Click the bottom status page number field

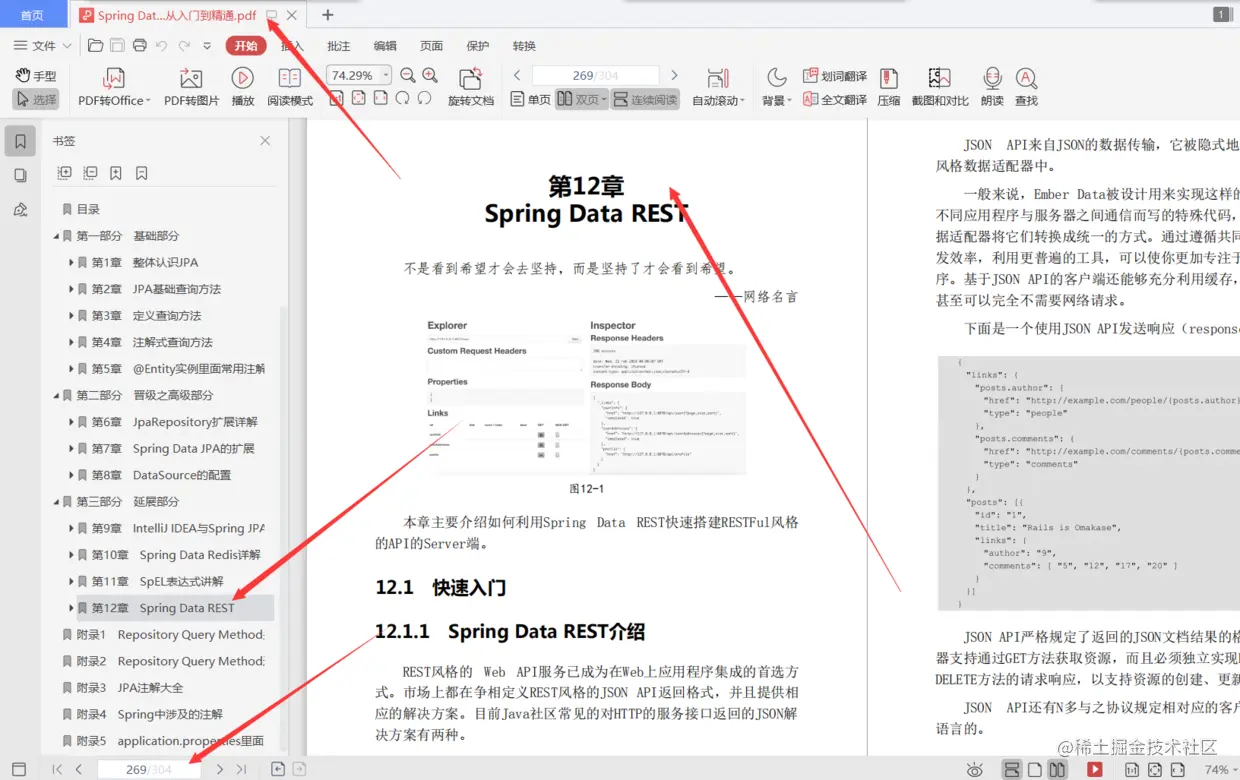click(149, 769)
